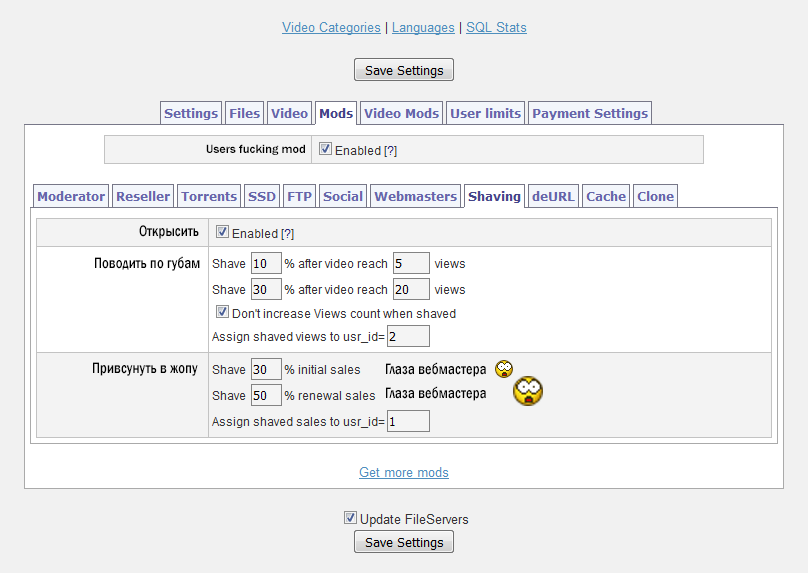Screen dimensions: 808x573
Task: Click the large shocked emoji icon
Action: 528,390
